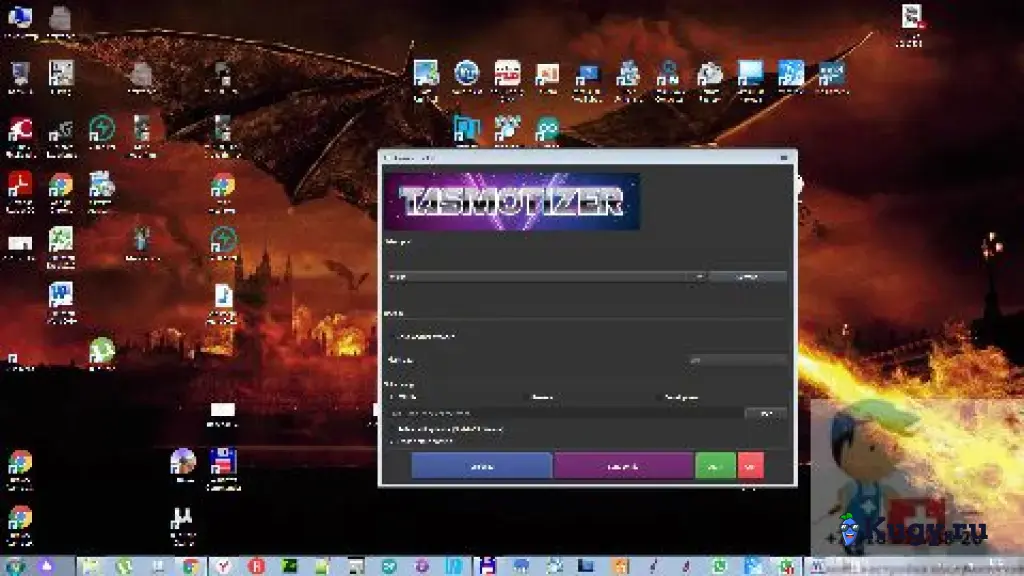
Task: Open the Yandex Browser taskbar icon
Action: click(223, 566)
